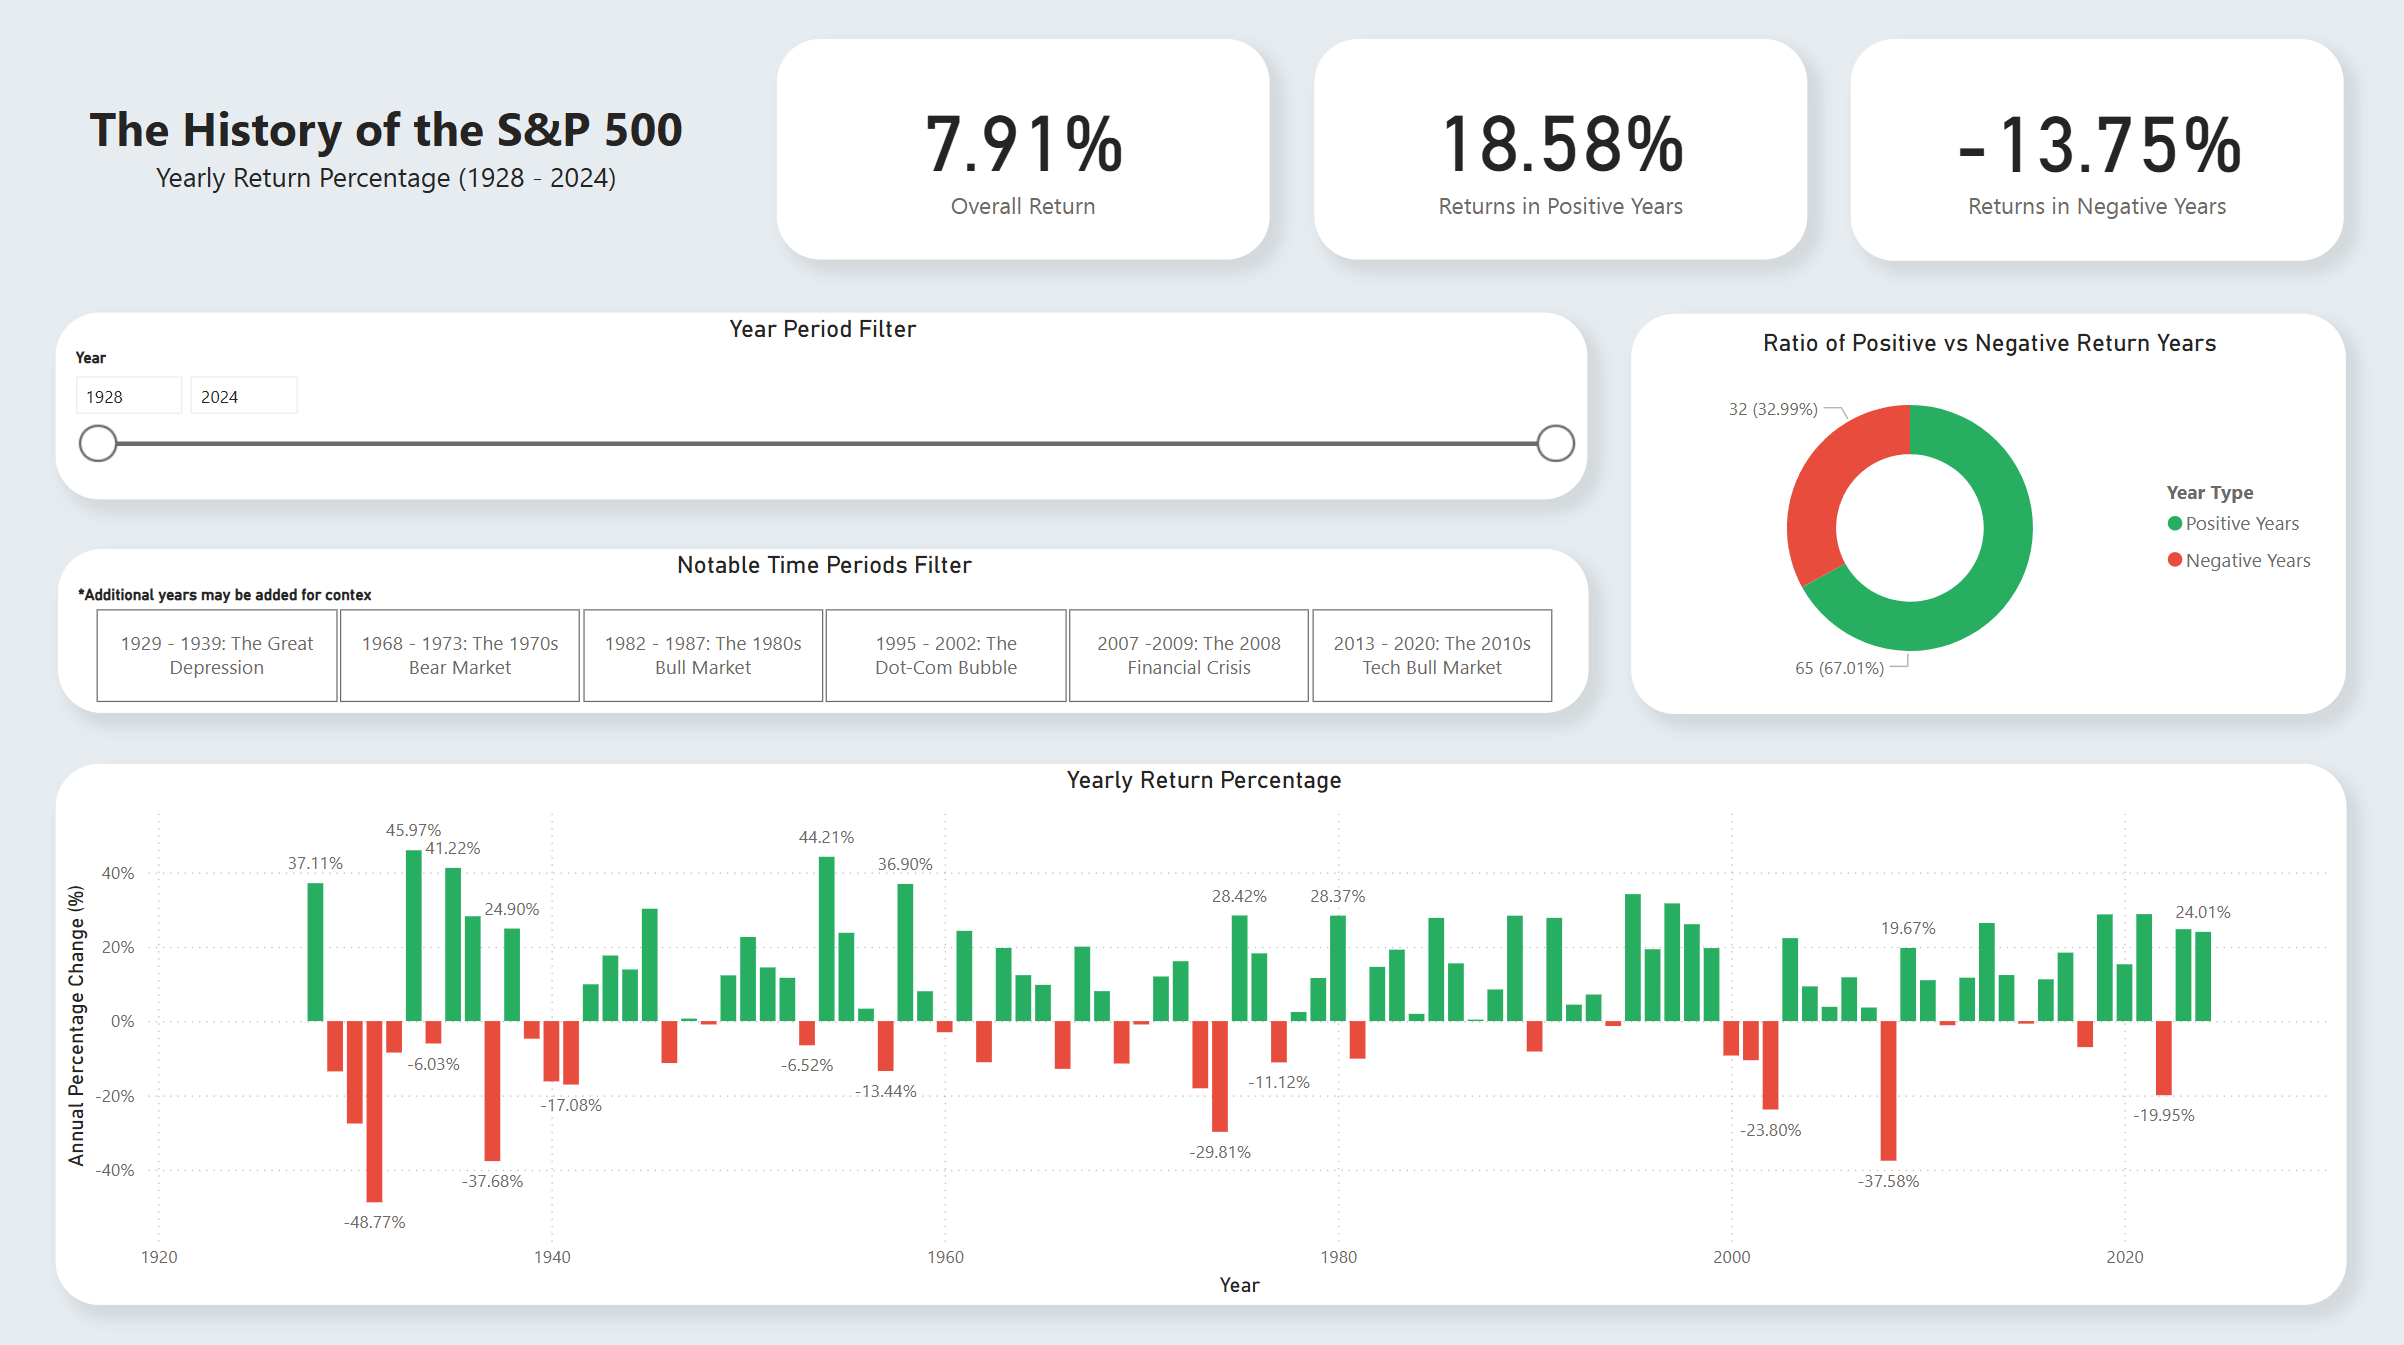This screenshot has width=2404, height=1345.
Task: Click the red bar labeled -11.12%
Action: point(1279,1042)
